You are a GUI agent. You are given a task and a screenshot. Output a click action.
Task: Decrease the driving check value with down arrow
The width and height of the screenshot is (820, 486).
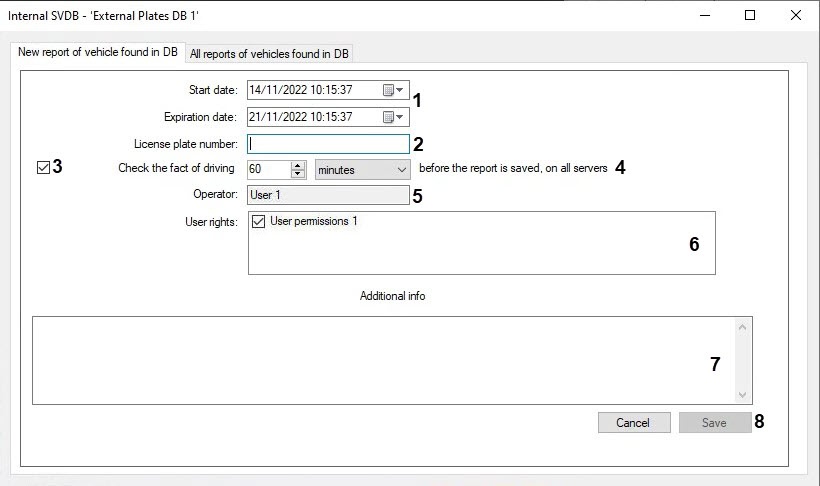pyautogui.click(x=297, y=174)
